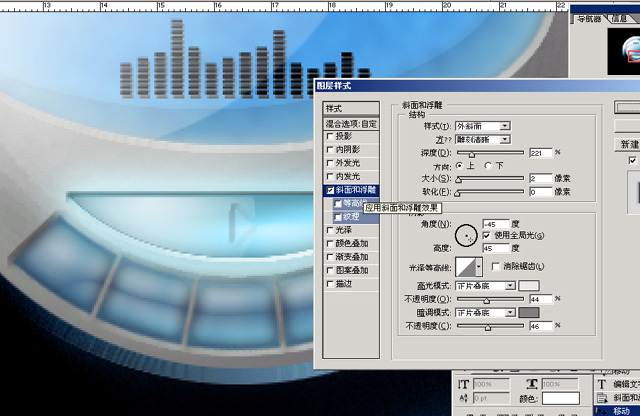Click the vertical scale IT icon
The width and height of the screenshot is (640, 416).
pyautogui.click(x=463, y=384)
